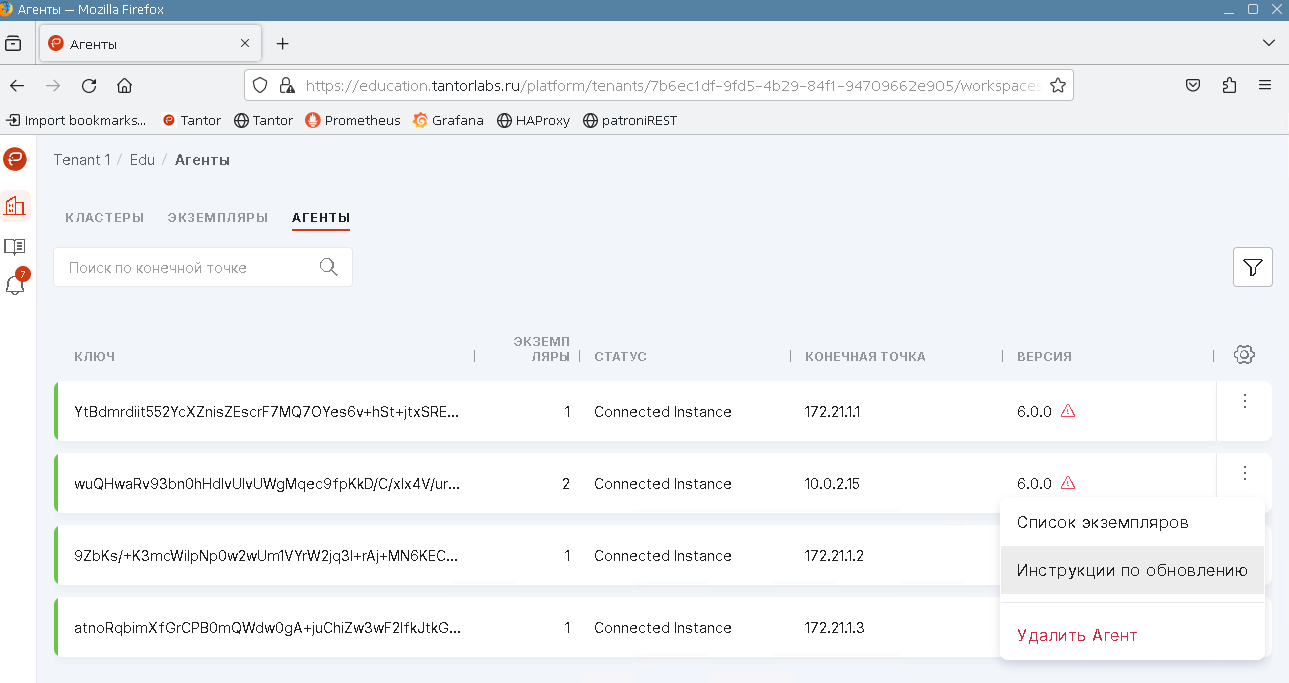Screen dimensions: 1289x683
Task: Toggle three-dot menu for agent 10.0.2.15
Action: 1244,473
